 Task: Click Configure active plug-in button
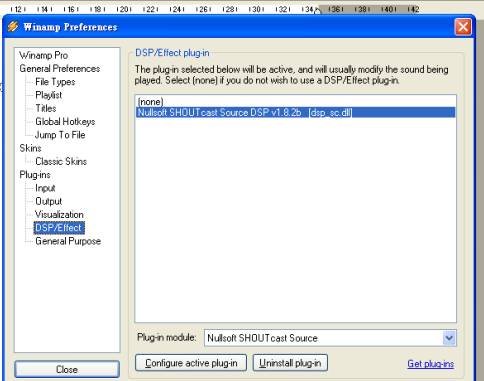(x=191, y=363)
